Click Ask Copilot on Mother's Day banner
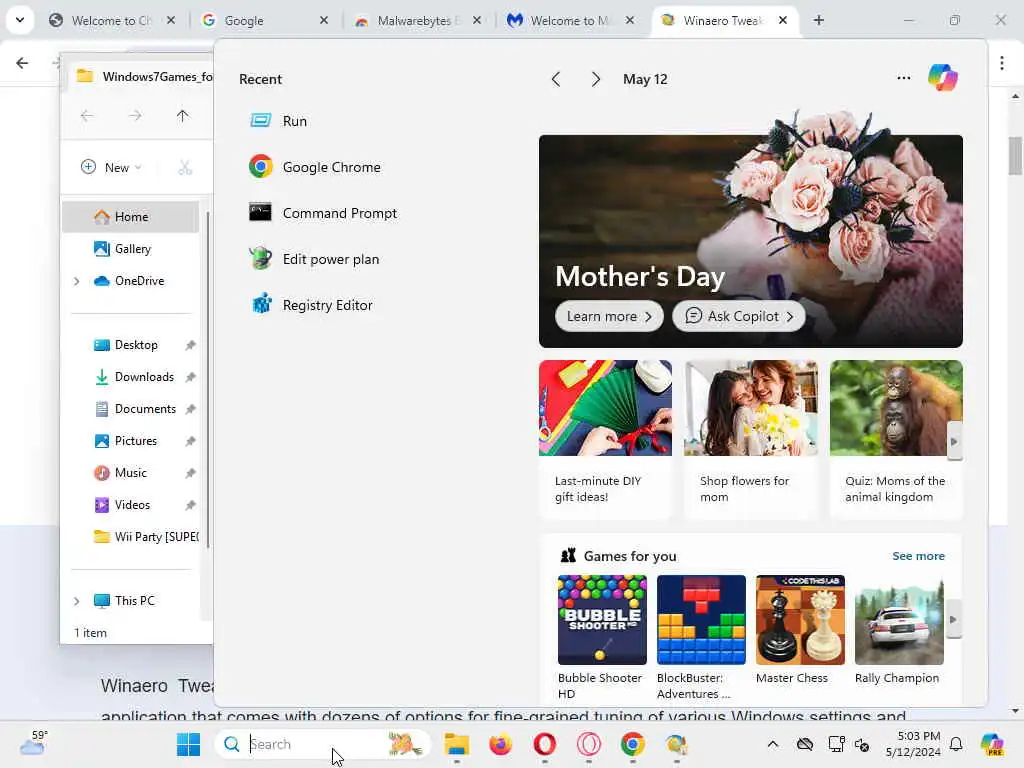This screenshot has width=1024, height=768. [x=739, y=316]
